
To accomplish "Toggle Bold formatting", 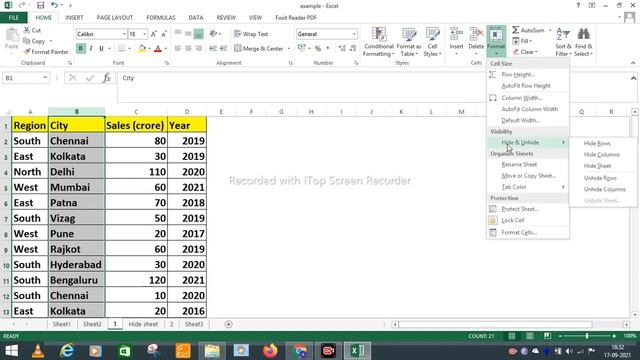I will click(x=80, y=49).
